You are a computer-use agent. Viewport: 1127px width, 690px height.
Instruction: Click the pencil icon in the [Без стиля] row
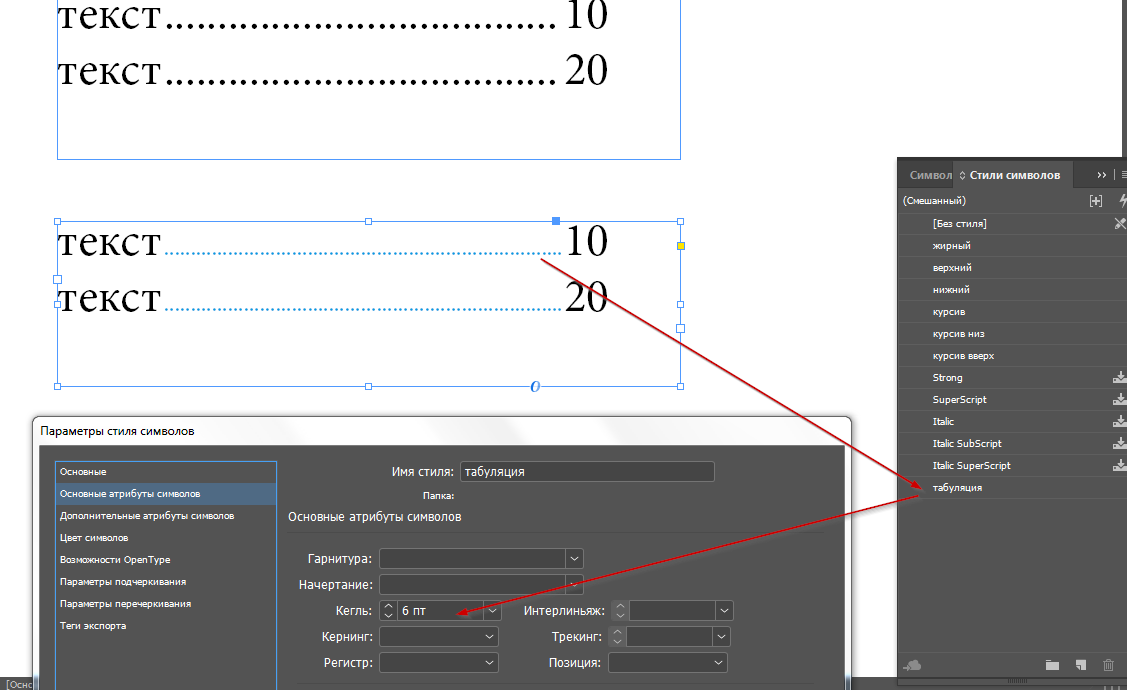tap(1120, 224)
